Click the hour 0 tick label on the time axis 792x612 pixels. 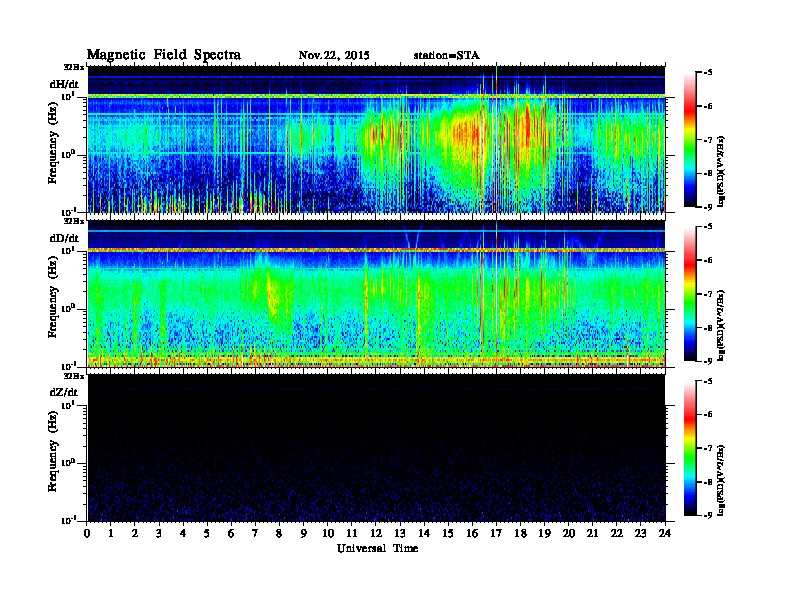(x=87, y=533)
